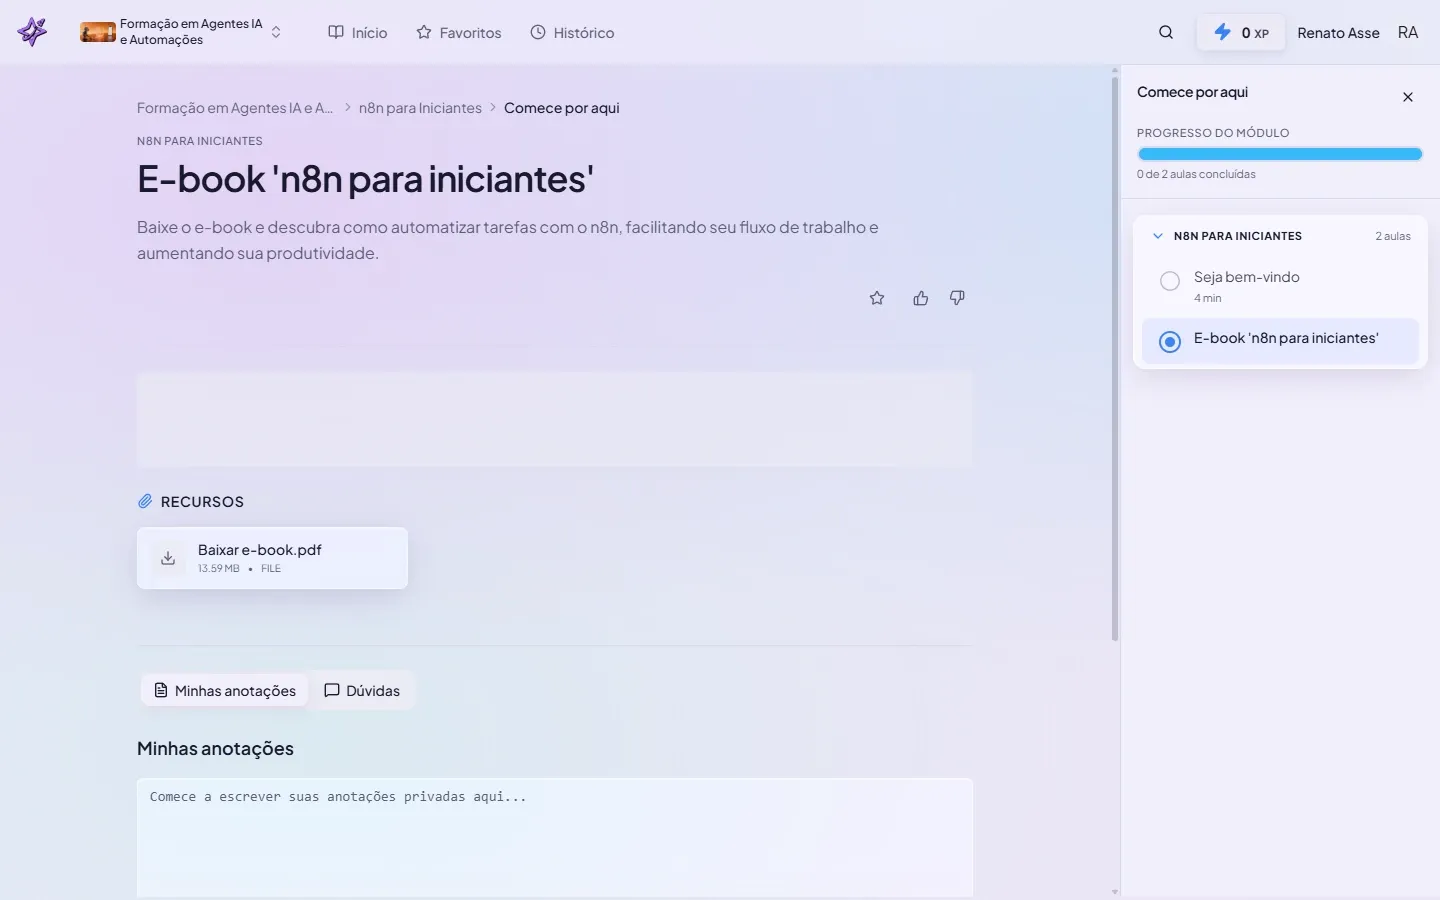1440x900 pixels.
Task: Dislike the lesson with thumbs down
Action: (x=957, y=298)
